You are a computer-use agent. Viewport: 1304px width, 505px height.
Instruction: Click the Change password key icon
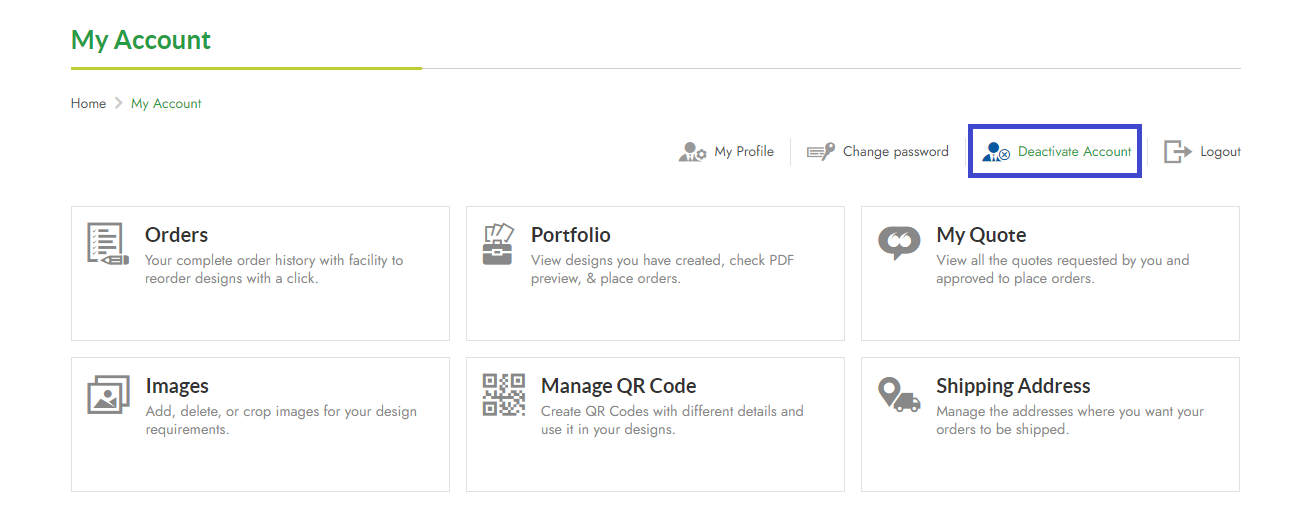821,152
